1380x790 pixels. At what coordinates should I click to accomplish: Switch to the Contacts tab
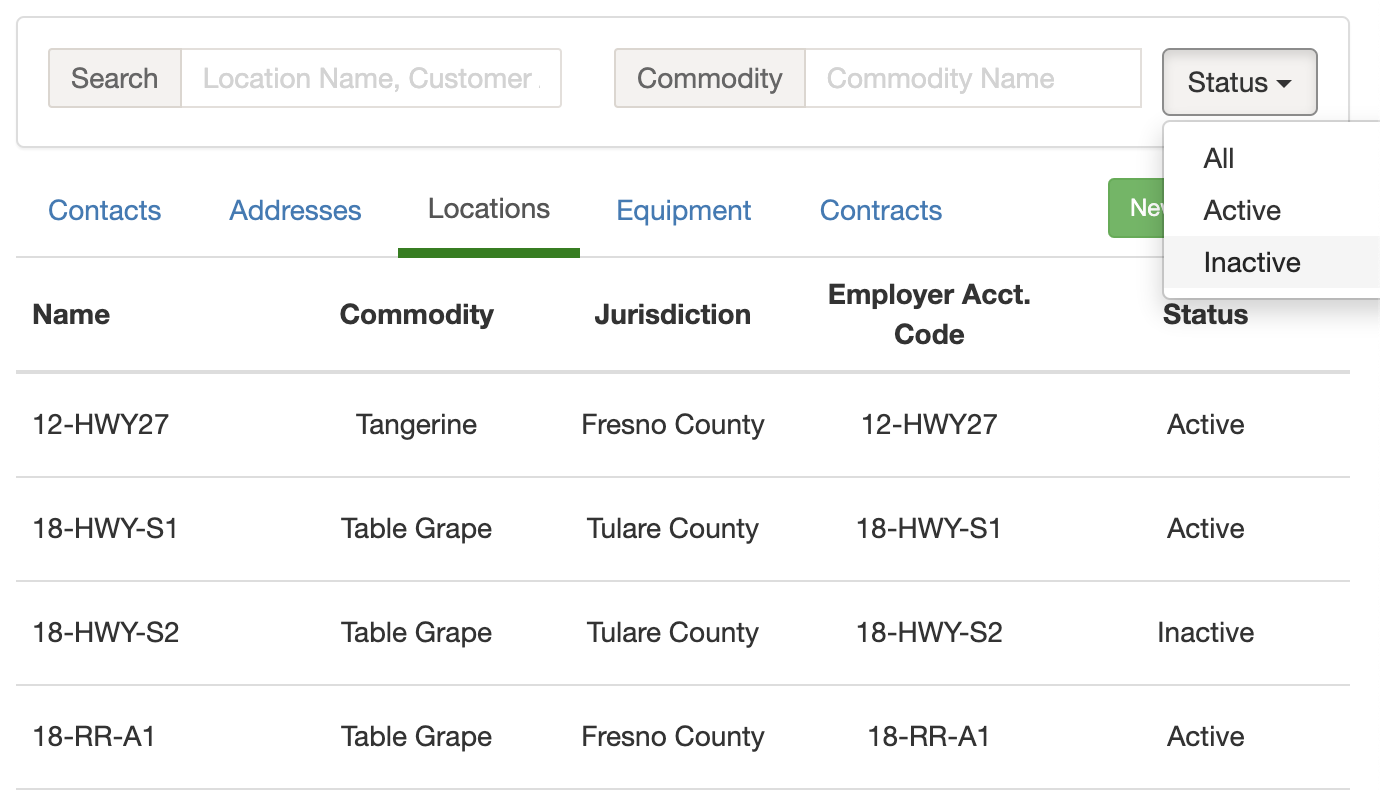tap(105, 210)
